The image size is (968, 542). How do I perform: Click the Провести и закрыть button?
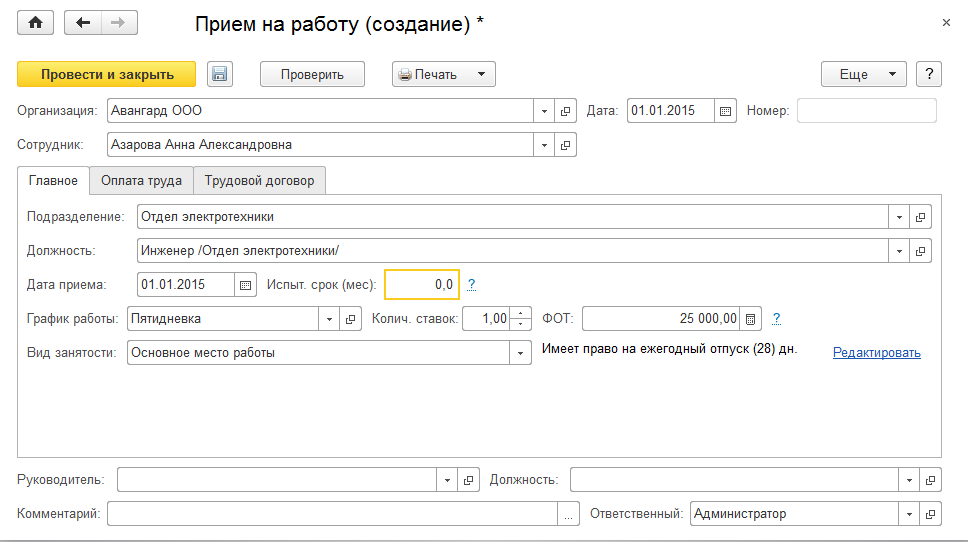(x=106, y=74)
